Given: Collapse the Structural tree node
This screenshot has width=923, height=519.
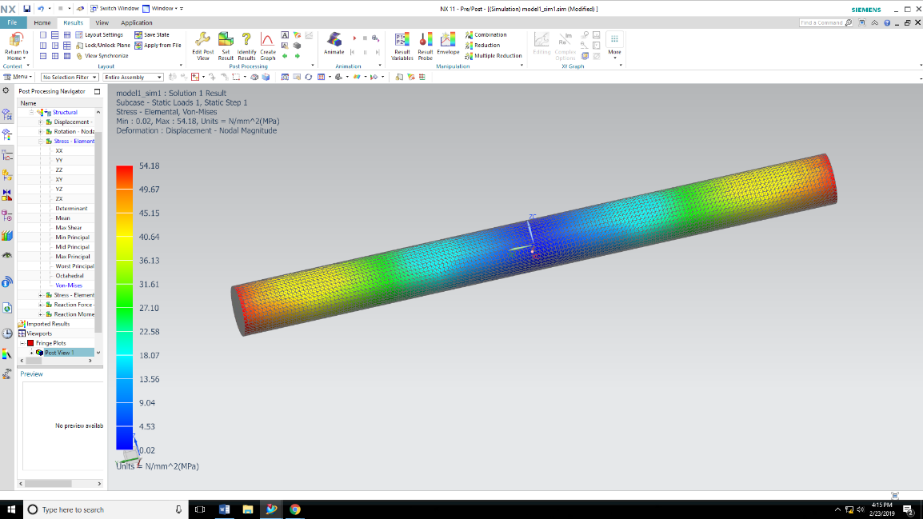Looking at the screenshot, I should pos(32,112).
